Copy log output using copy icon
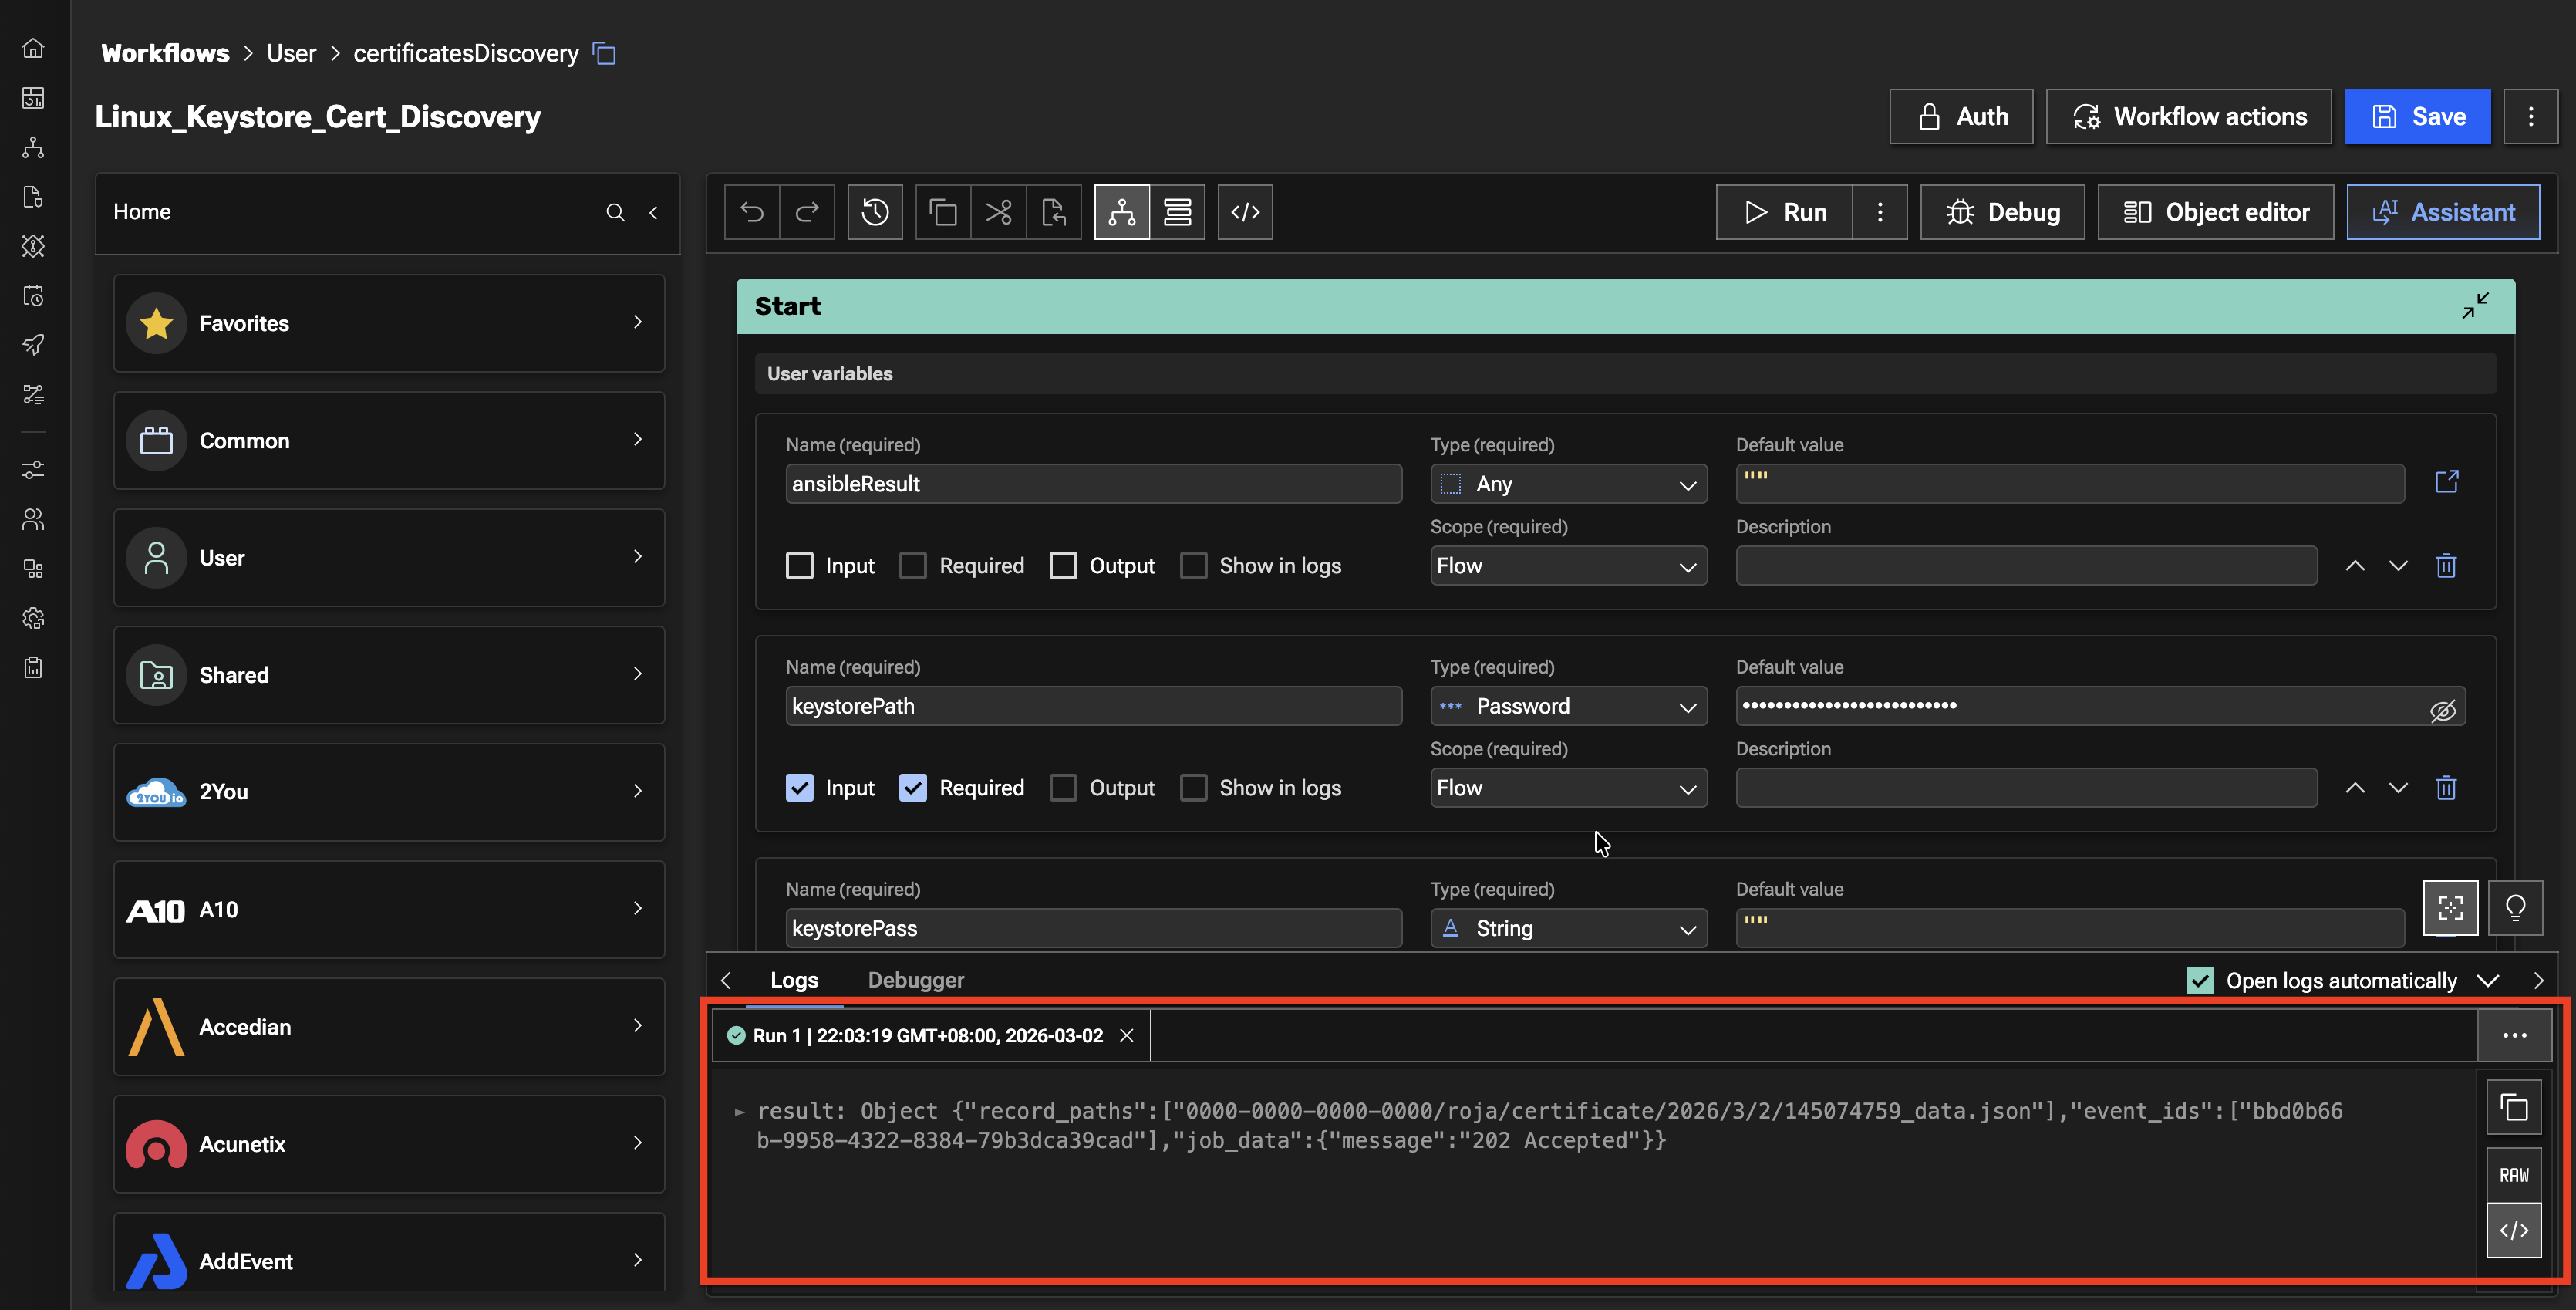The image size is (2576, 1310). point(2513,1108)
